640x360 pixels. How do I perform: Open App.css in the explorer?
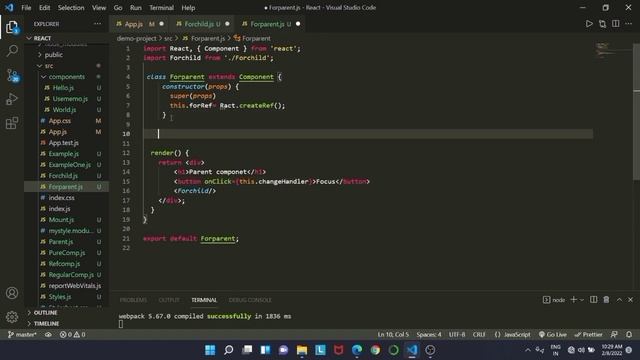(67, 121)
